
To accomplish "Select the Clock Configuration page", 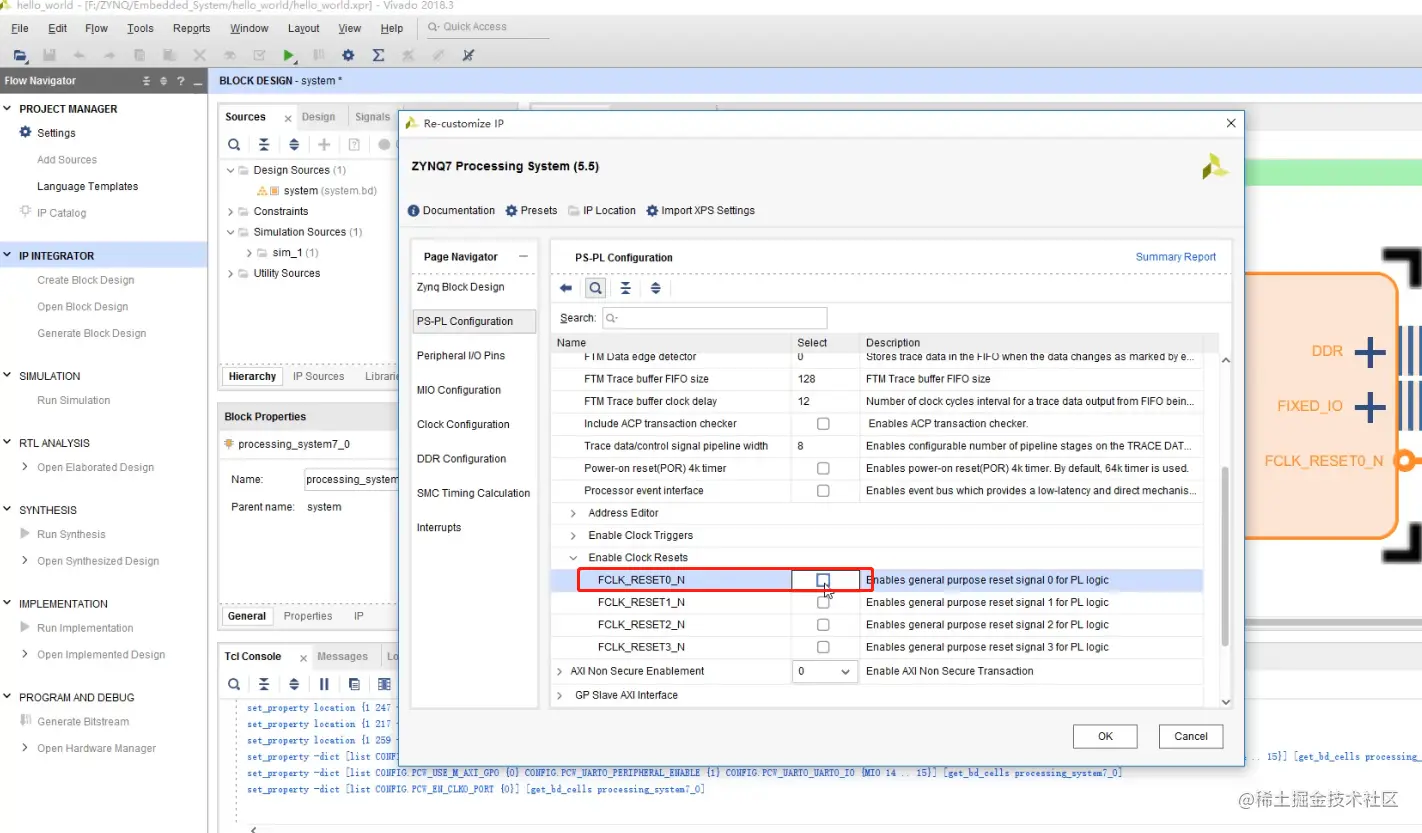I will pos(463,424).
